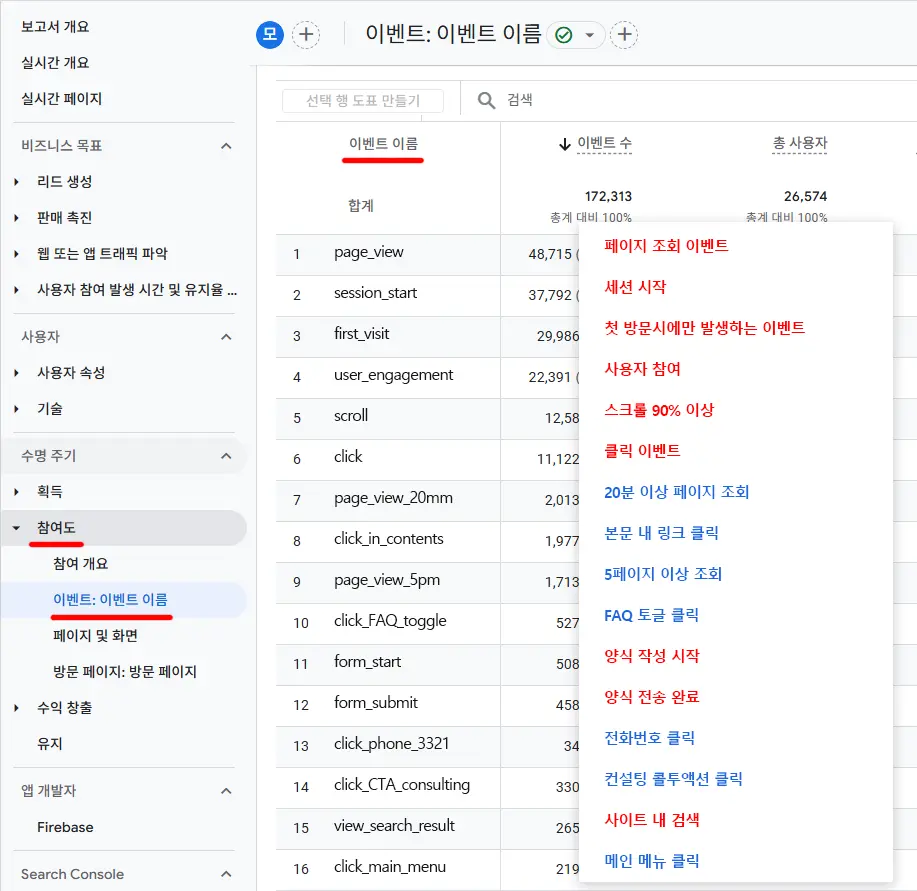917x891 pixels.
Task: Open dropdown arrow next to report title
Action: pos(590,35)
